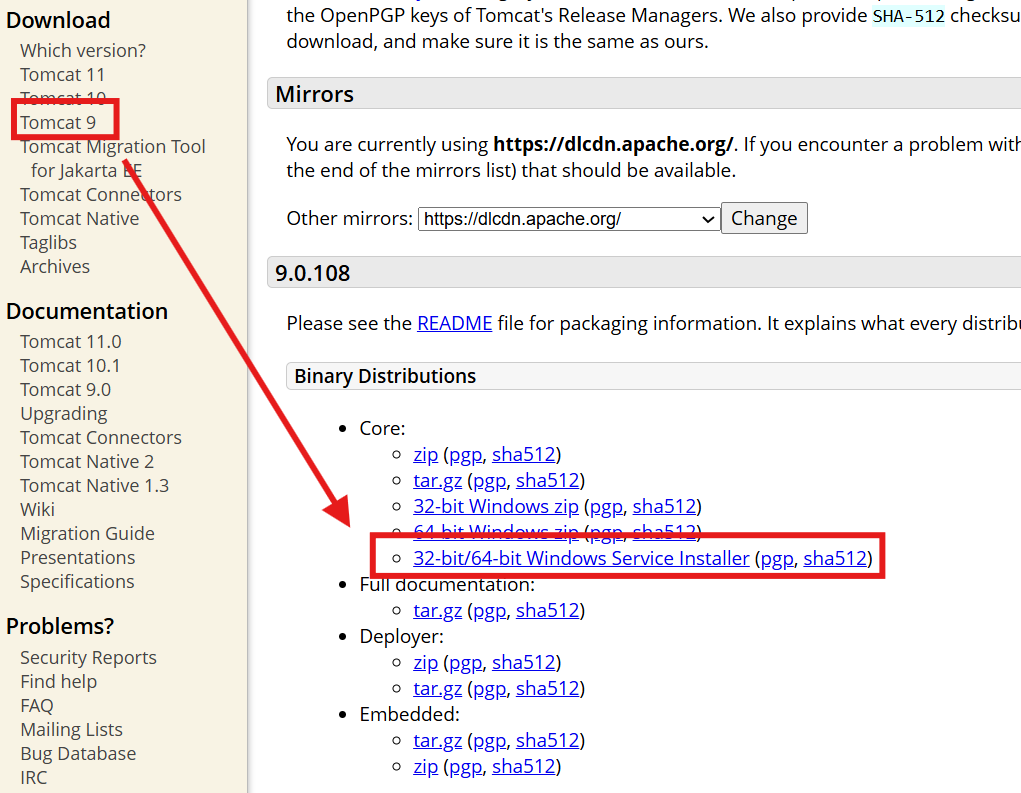Screen dimensions: 1021x793
Task: Download the Deployer zip
Action: (426, 663)
